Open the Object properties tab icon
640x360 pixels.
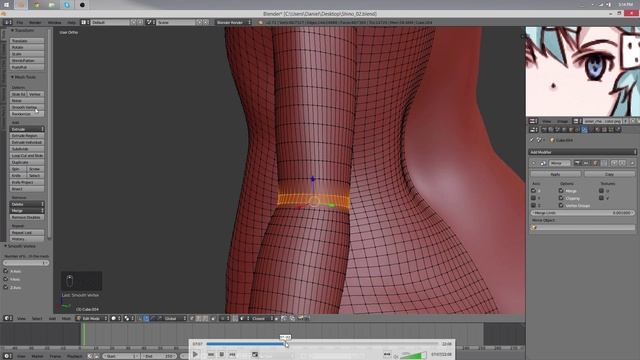click(x=571, y=130)
